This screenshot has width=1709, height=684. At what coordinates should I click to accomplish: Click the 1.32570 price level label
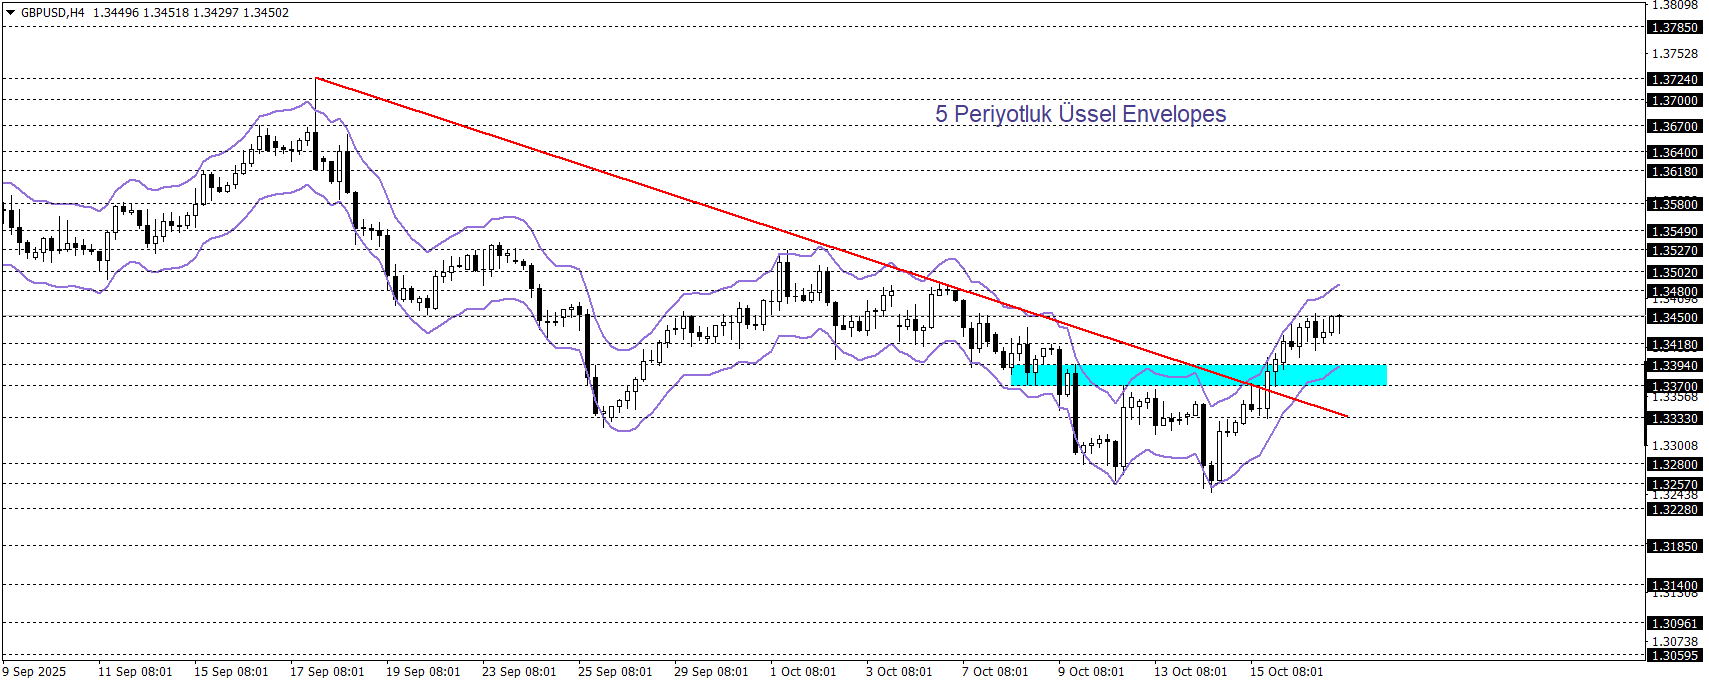(x=1673, y=484)
